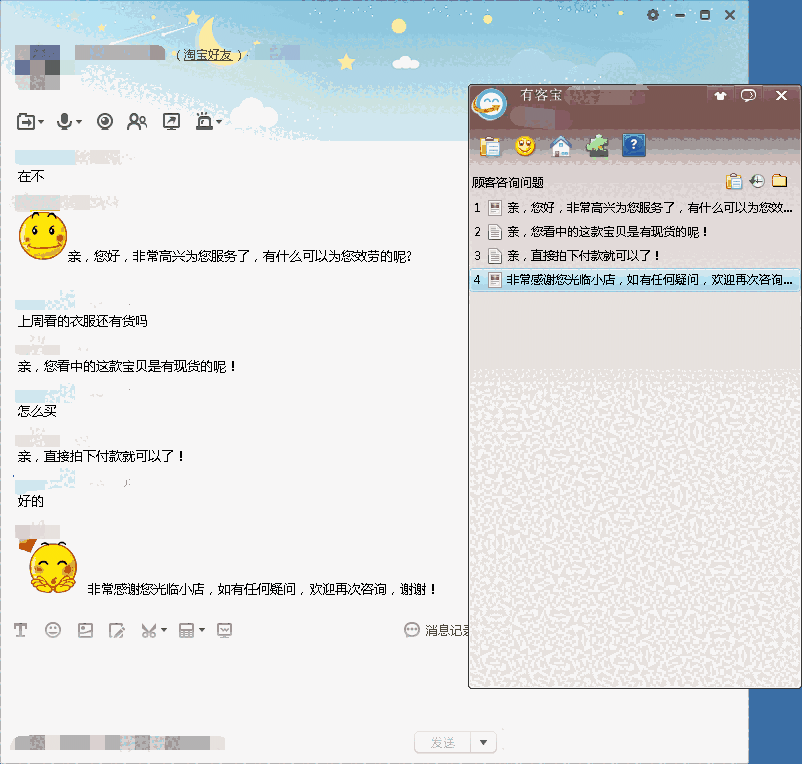Close the 有客宝 panel

coord(781,96)
